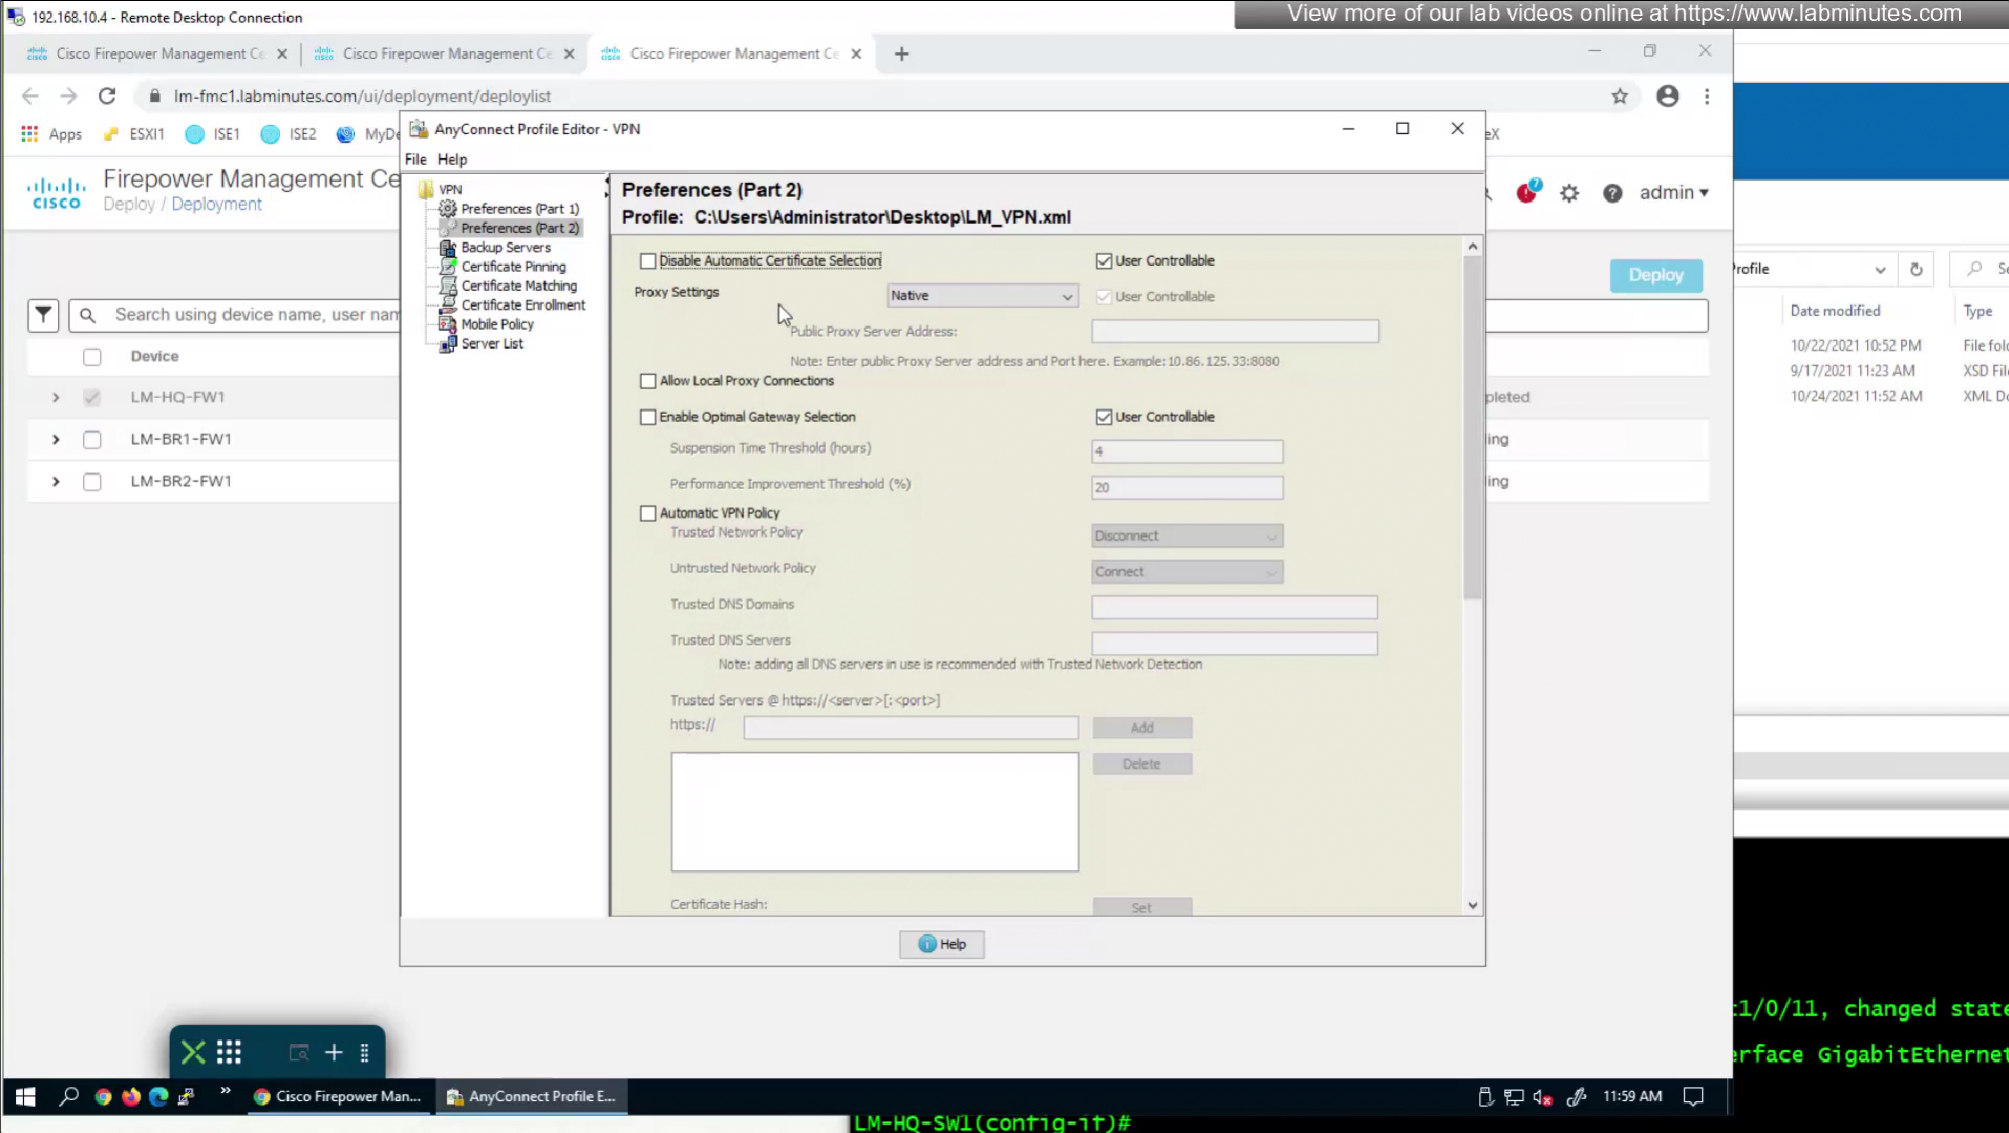This screenshot has height=1133, width=2009.
Task: Click the Server List icon
Action: [x=448, y=343]
